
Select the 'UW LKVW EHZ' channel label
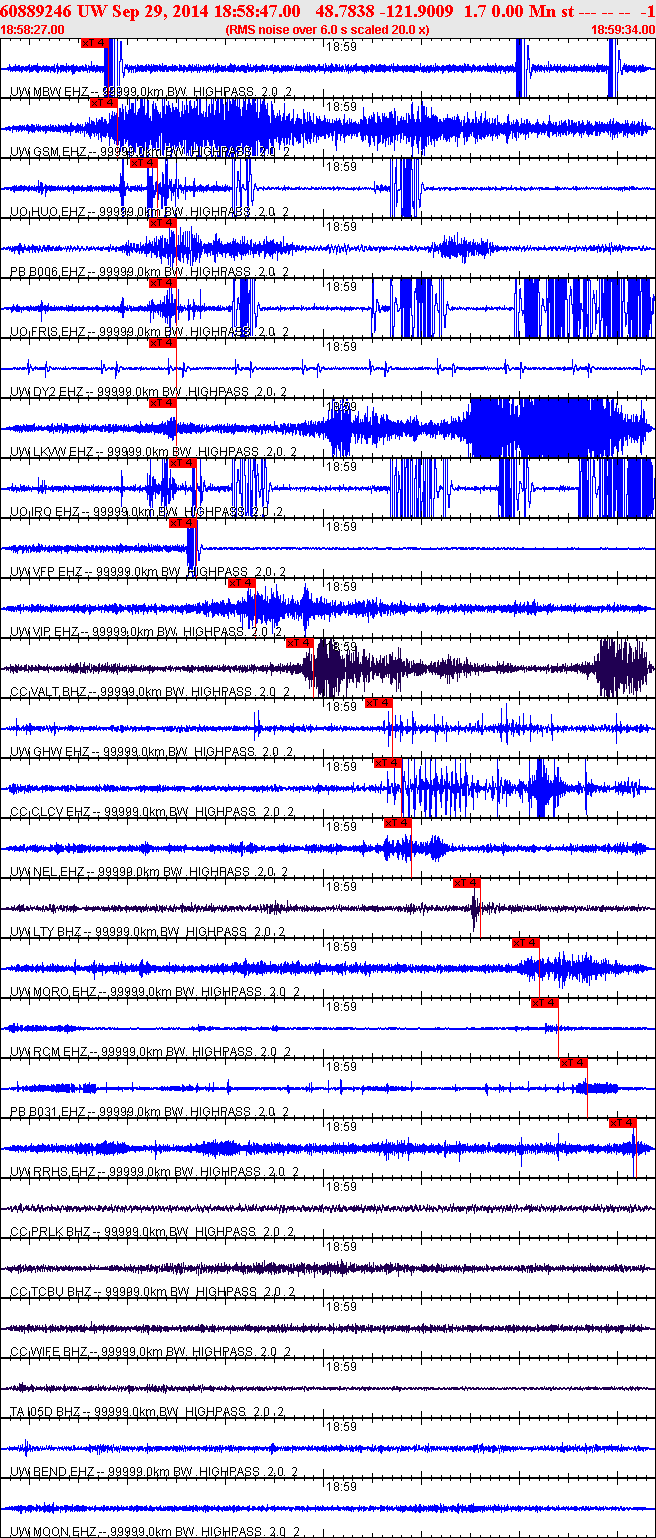coord(52,451)
